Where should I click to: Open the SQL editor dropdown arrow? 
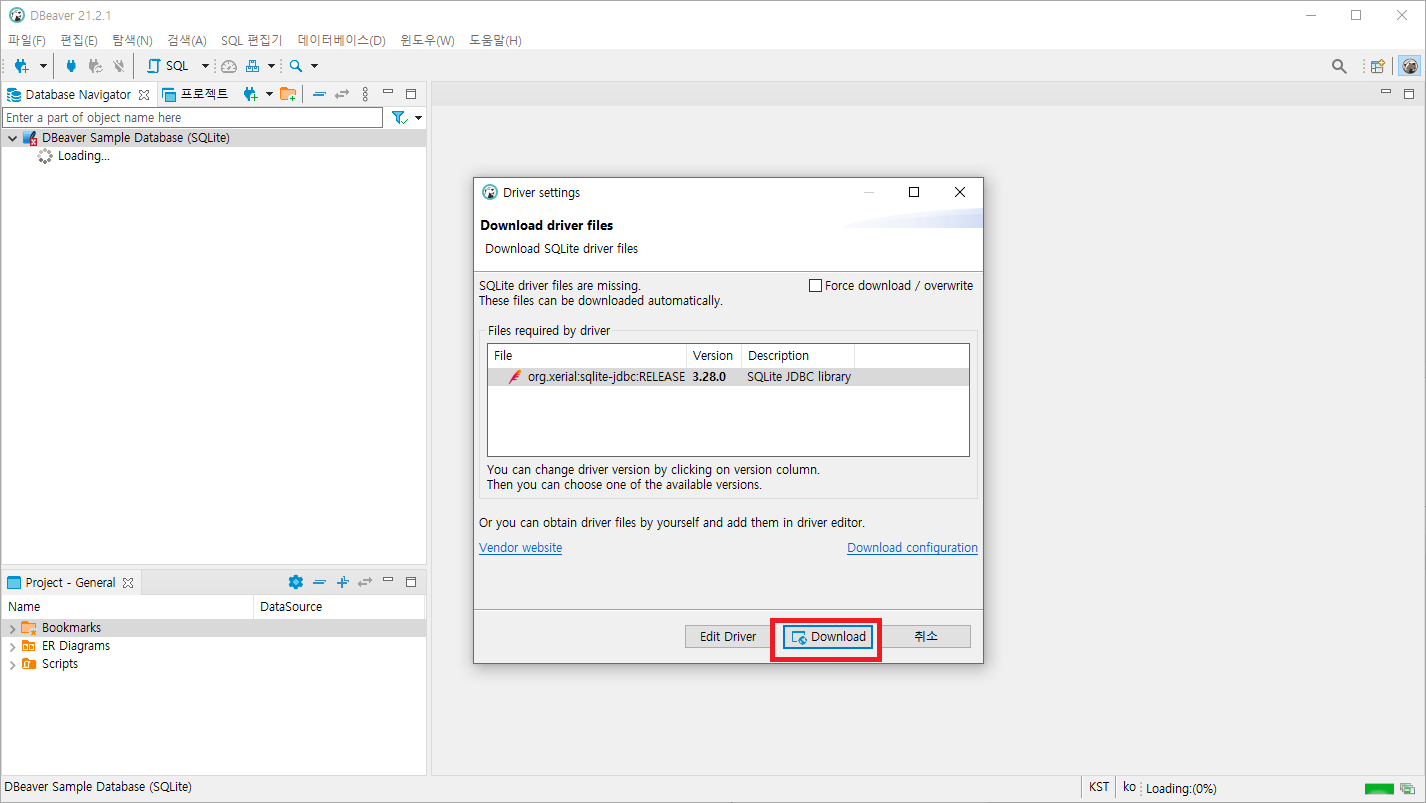coord(206,66)
